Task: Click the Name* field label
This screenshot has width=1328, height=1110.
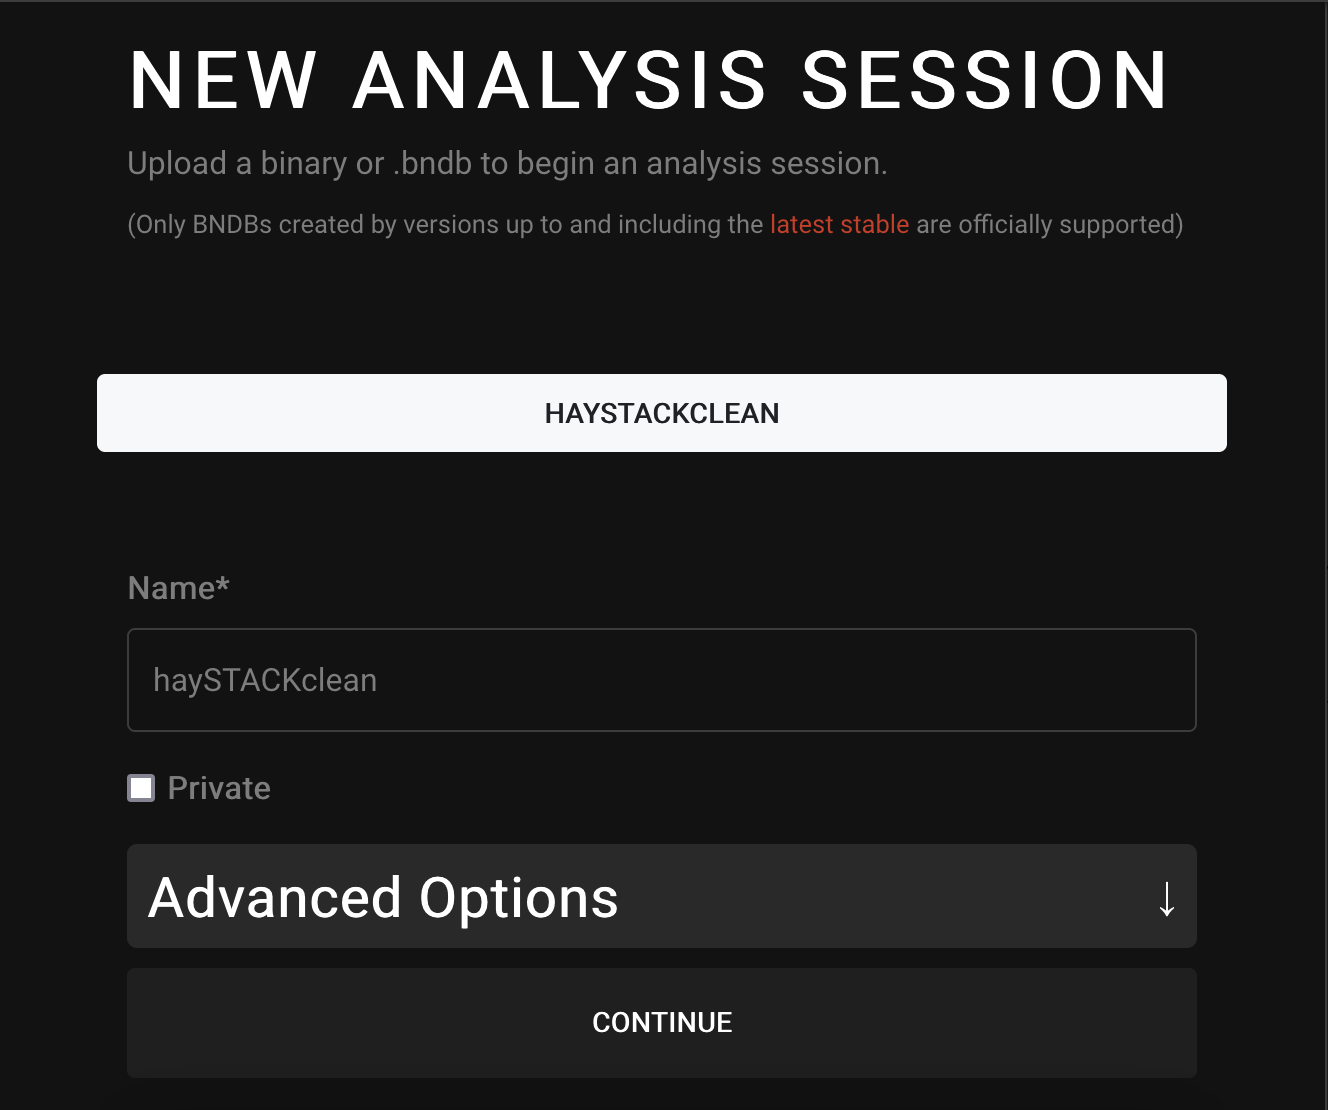Action: click(172, 588)
